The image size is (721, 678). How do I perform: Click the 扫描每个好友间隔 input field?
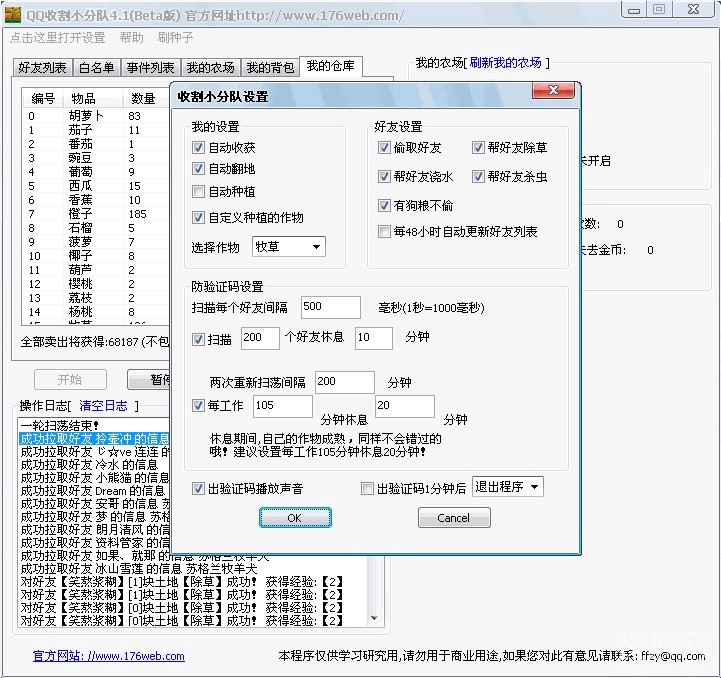(x=330, y=307)
